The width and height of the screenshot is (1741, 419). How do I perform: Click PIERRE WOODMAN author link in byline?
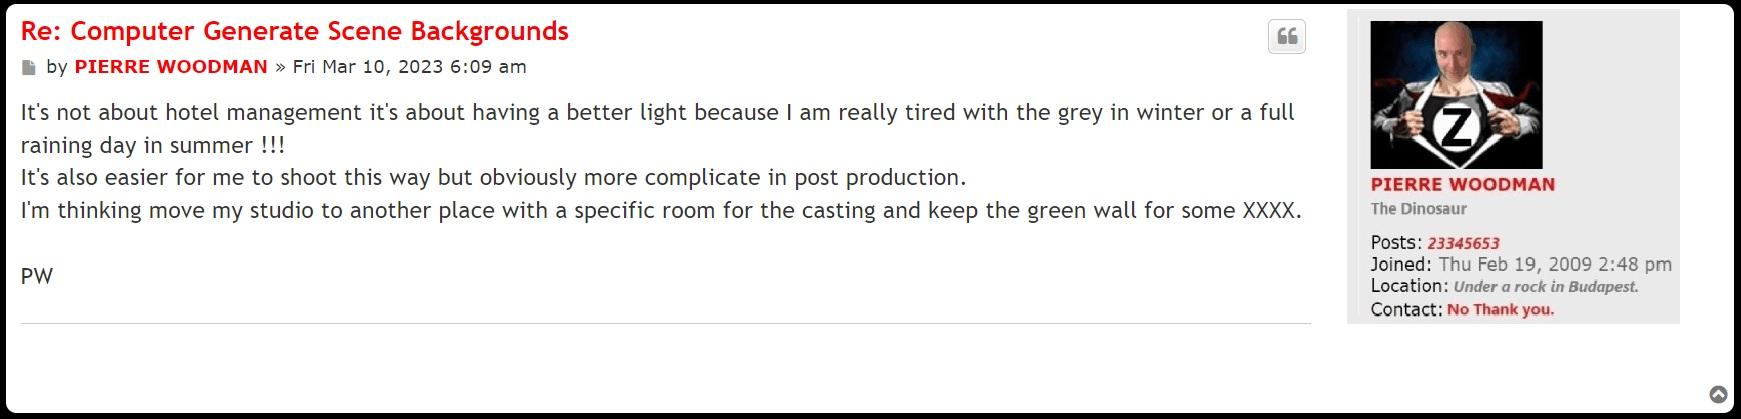[x=171, y=67]
